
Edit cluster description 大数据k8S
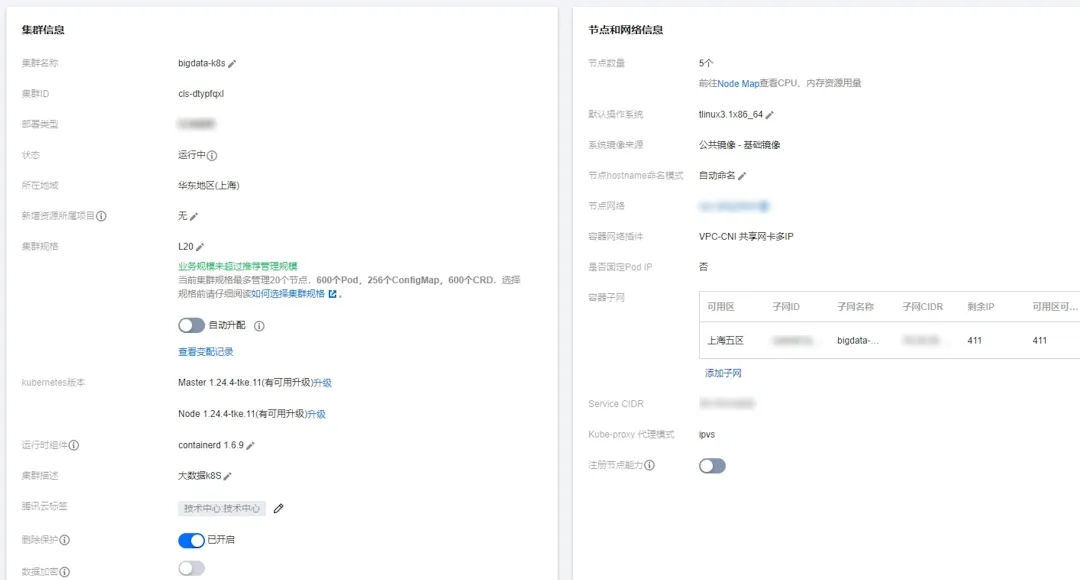(228, 476)
